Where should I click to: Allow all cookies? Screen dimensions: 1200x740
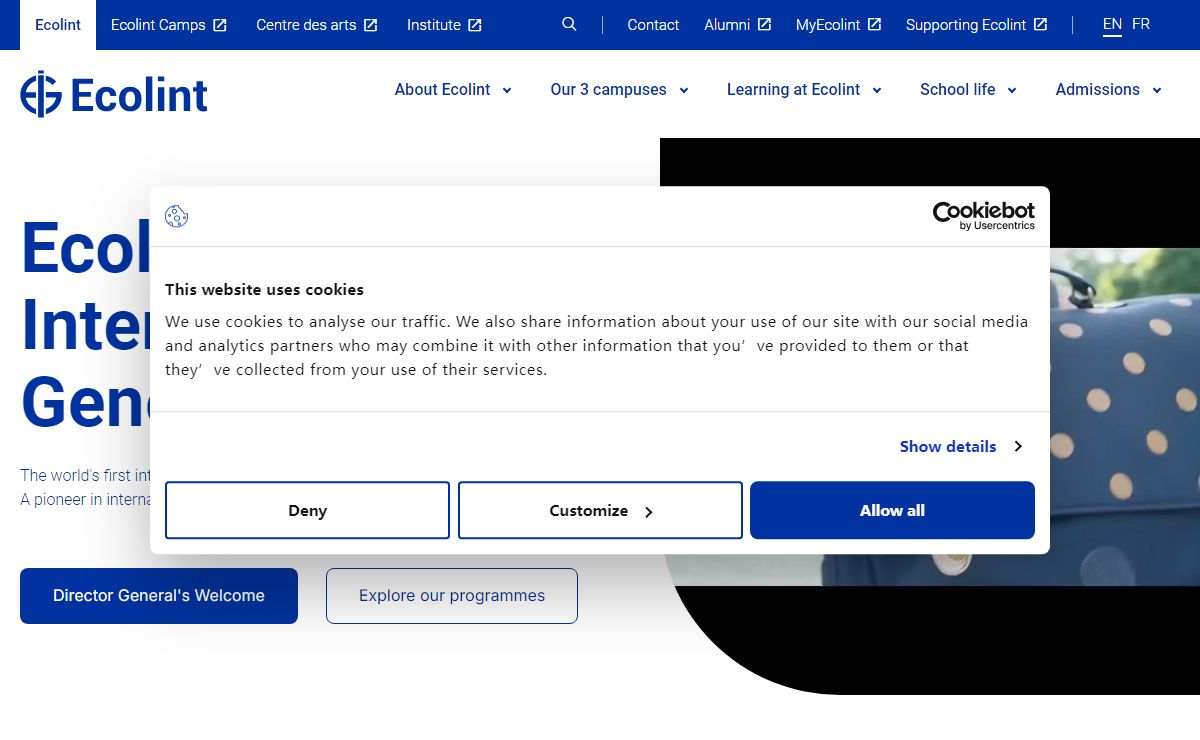click(892, 510)
